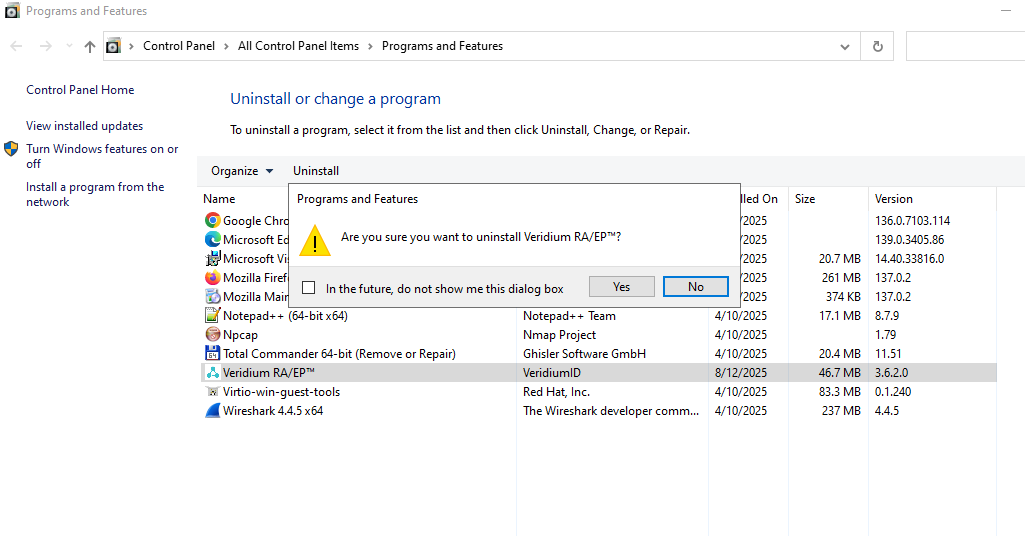Click the Total Commander floppy icon

pos(212,354)
